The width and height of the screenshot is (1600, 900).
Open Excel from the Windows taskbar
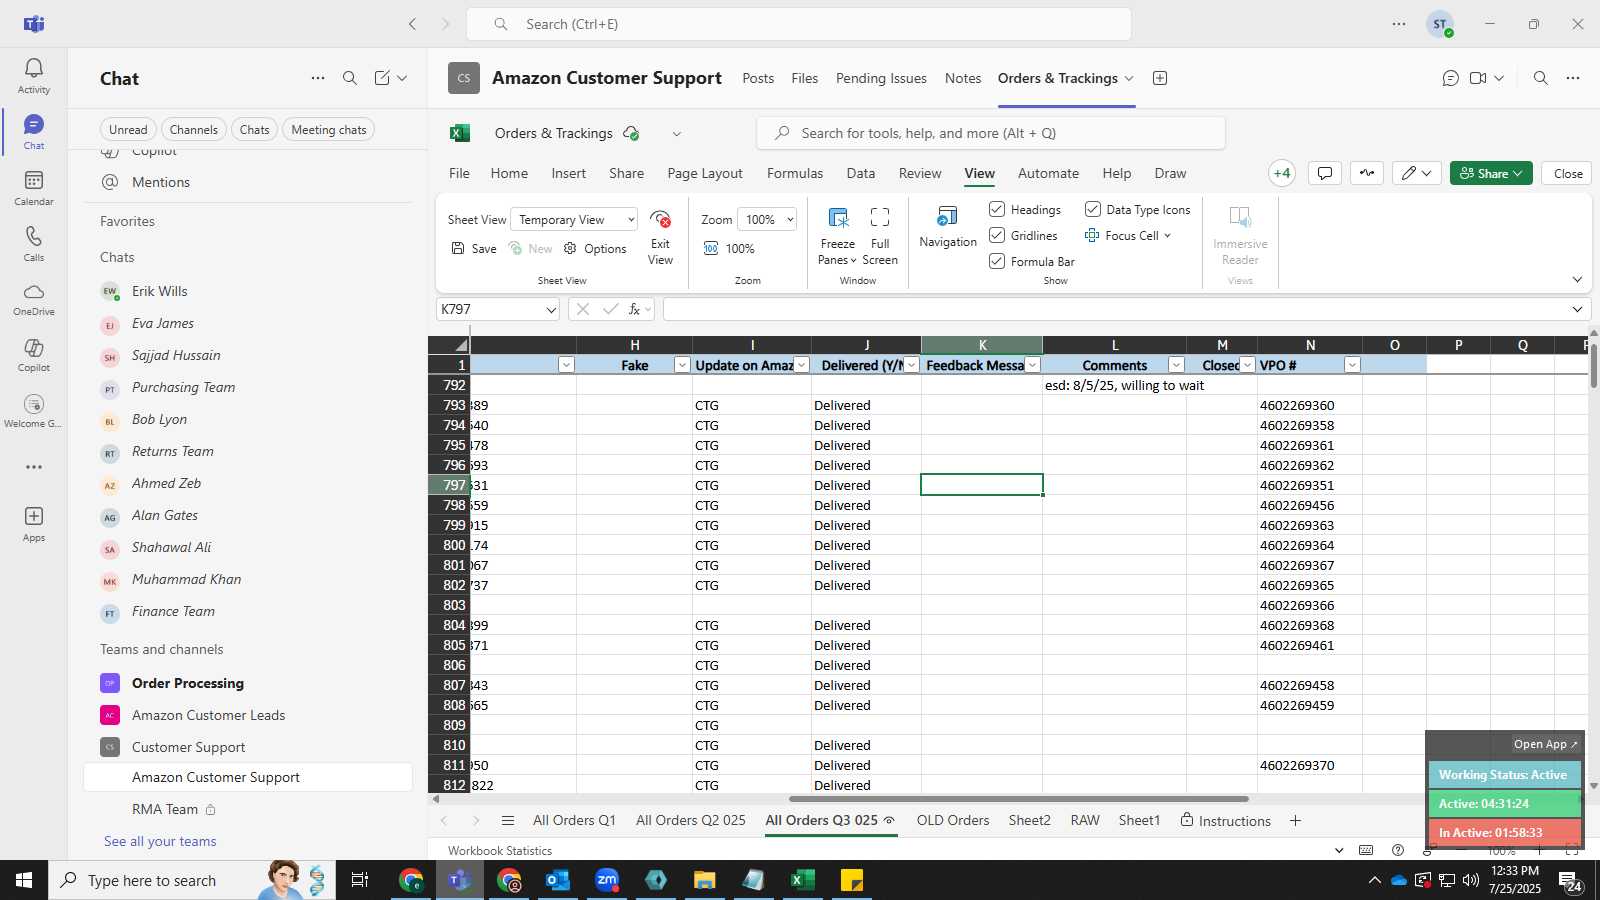point(802,880)
